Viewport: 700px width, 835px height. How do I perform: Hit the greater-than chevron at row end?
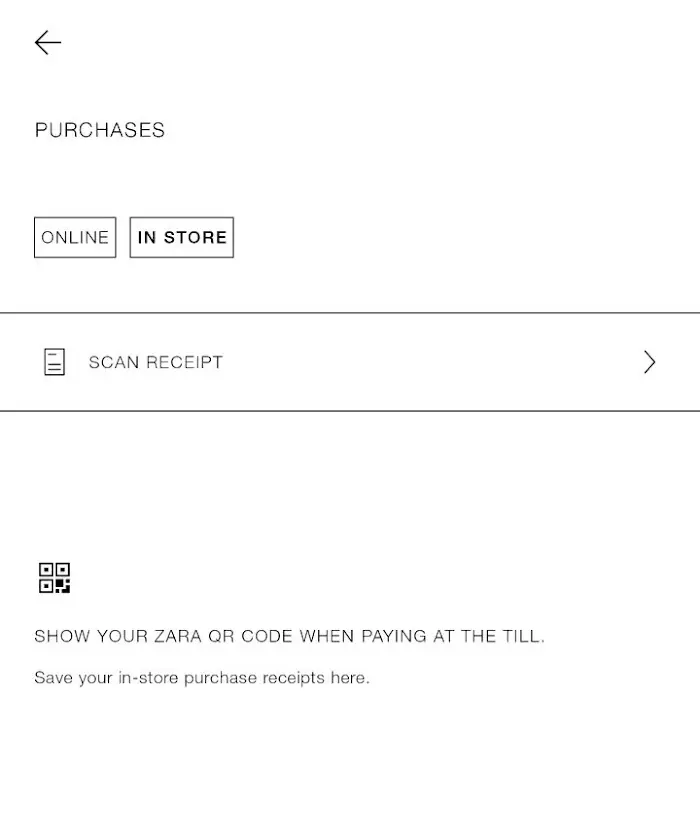650,362
